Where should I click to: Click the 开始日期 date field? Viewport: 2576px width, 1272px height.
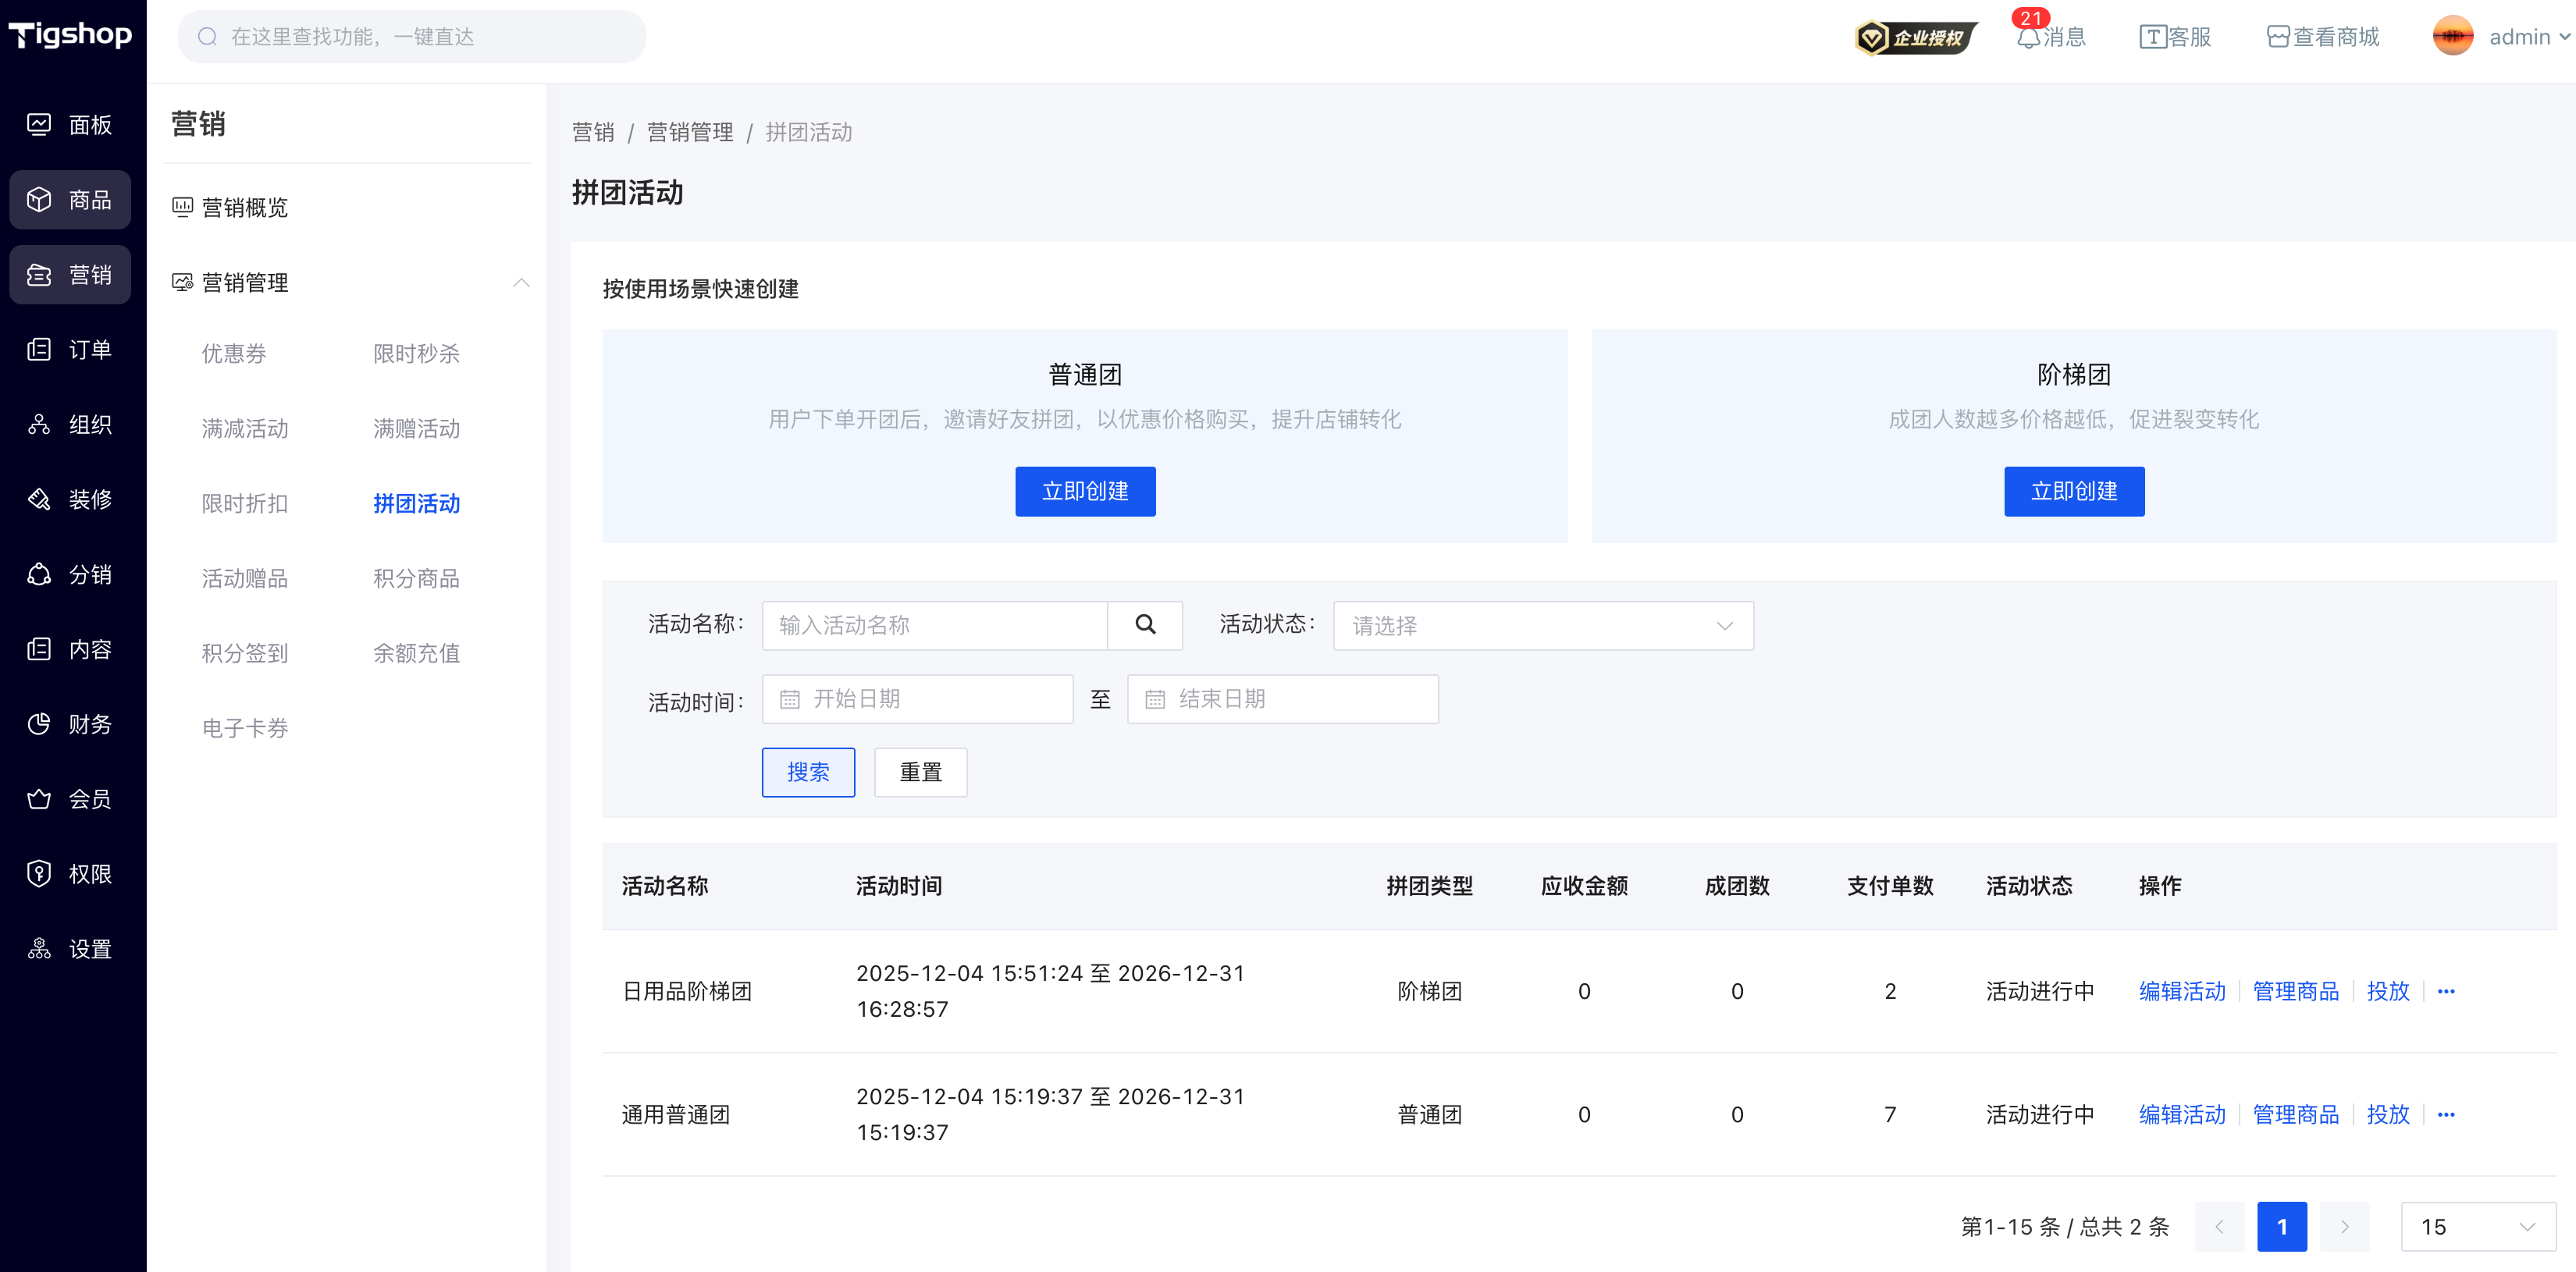(917, 699)
